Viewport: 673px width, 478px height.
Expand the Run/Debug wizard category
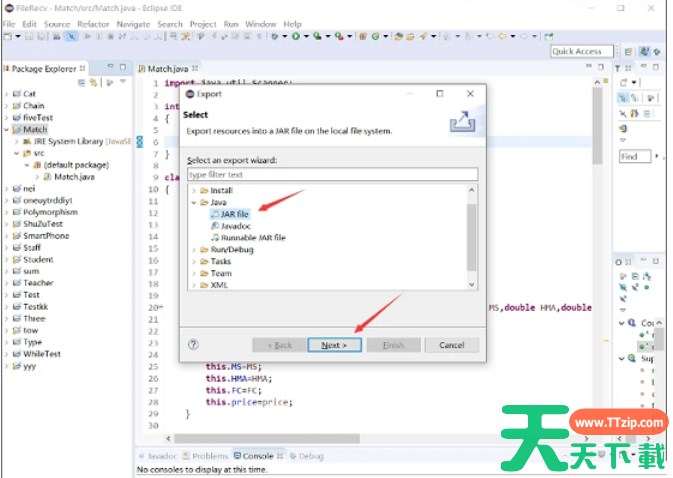point(193,250)
